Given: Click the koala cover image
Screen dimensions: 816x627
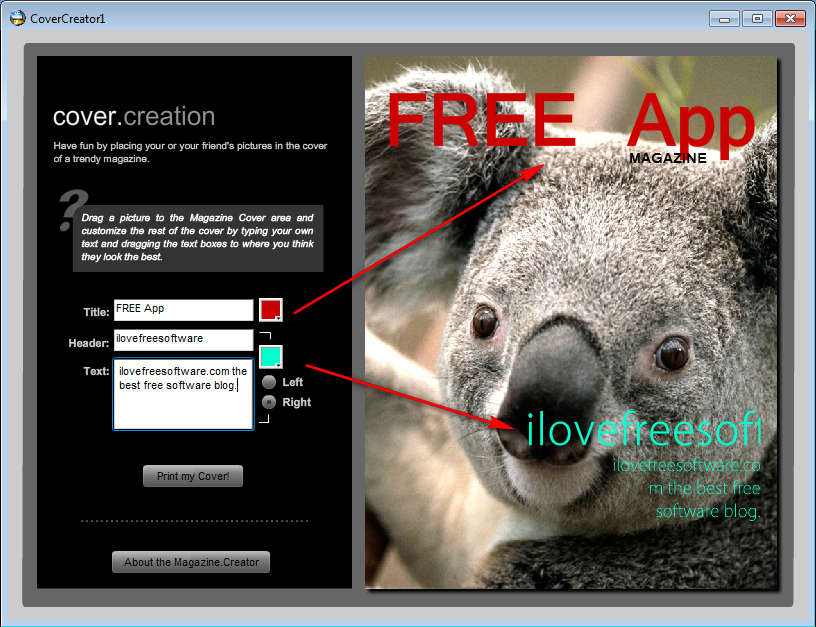Looking at the screenshot, I should point(571,322).
